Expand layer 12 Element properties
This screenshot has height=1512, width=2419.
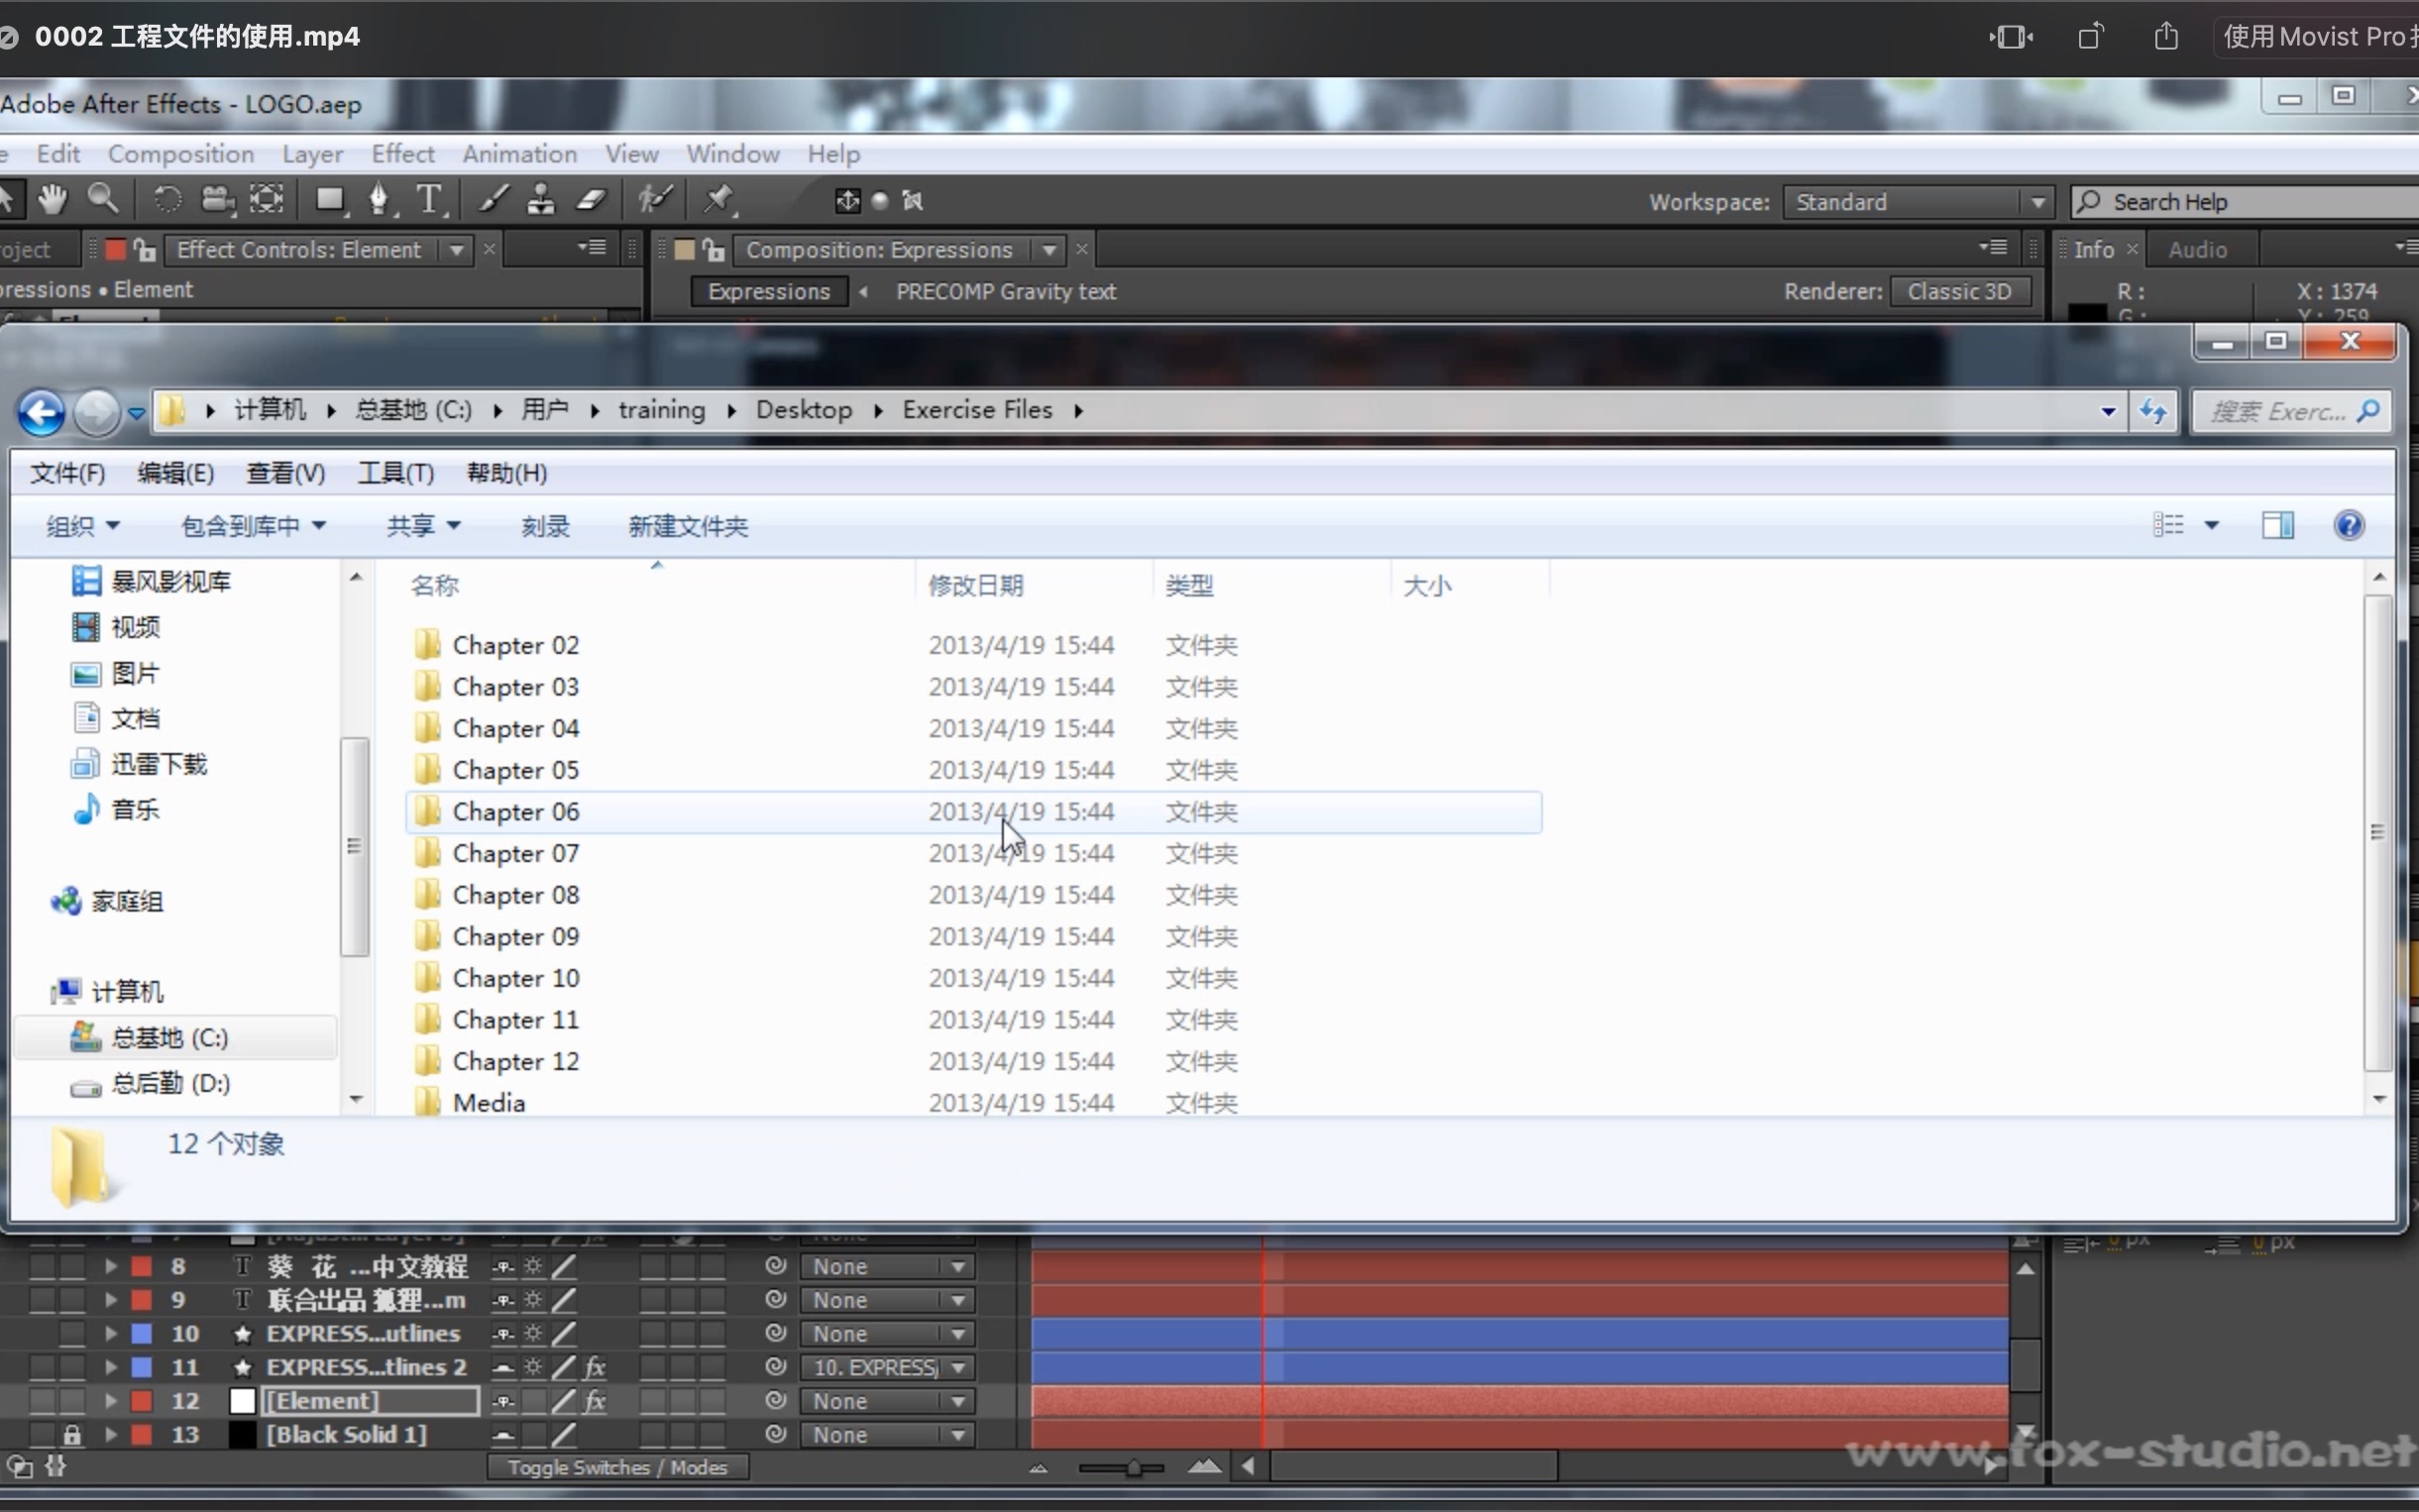click(x=111, y=1401)
